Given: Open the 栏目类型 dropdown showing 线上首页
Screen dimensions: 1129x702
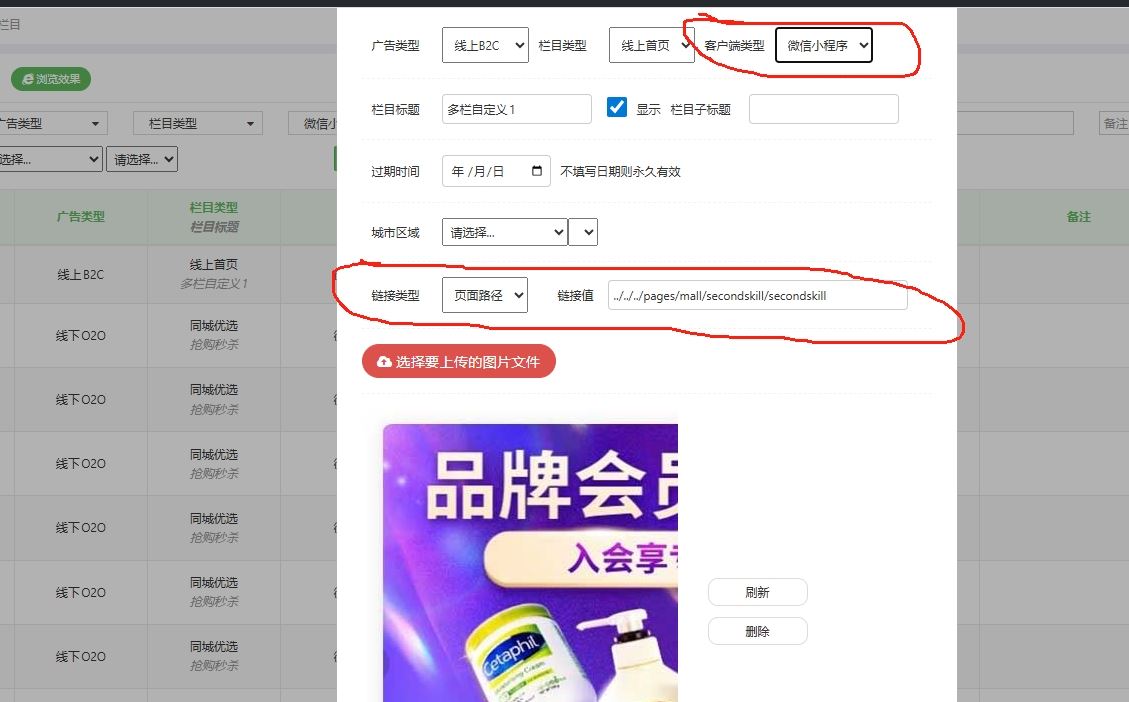Looking at the screenshot, I should (x=651, y=45).
